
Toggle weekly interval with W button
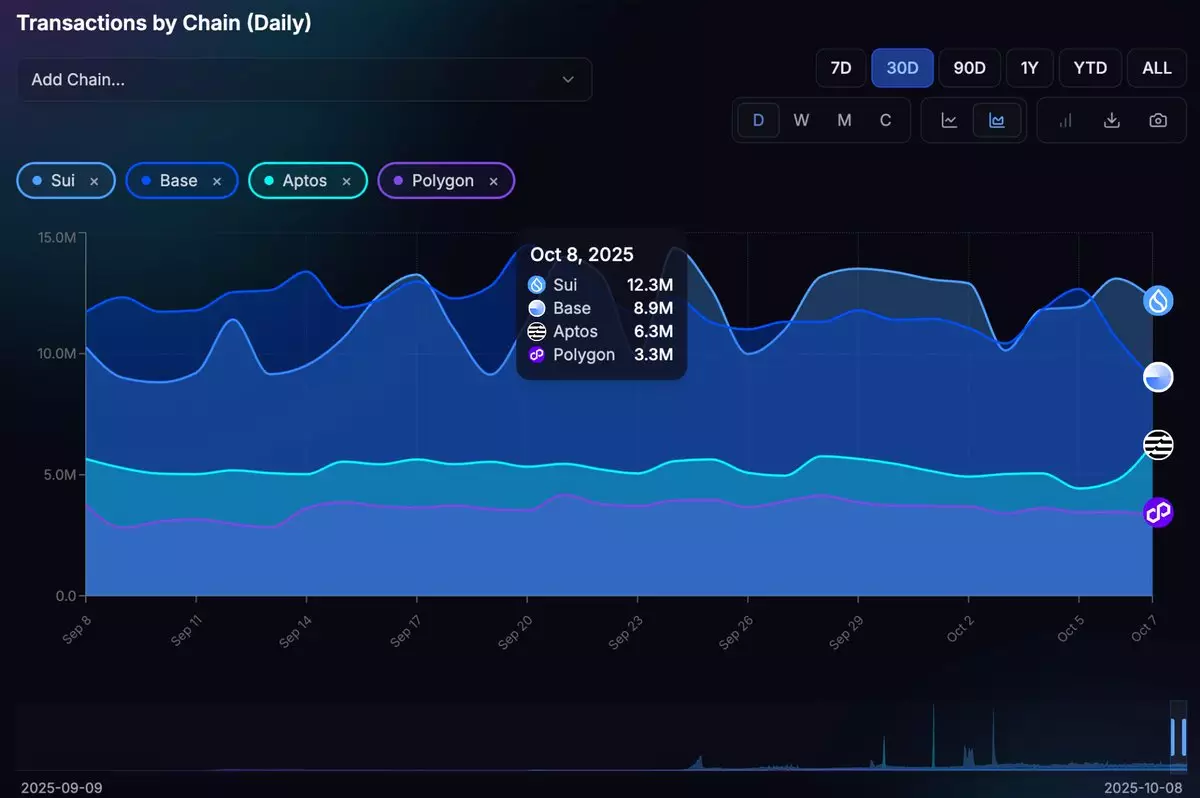801,120
